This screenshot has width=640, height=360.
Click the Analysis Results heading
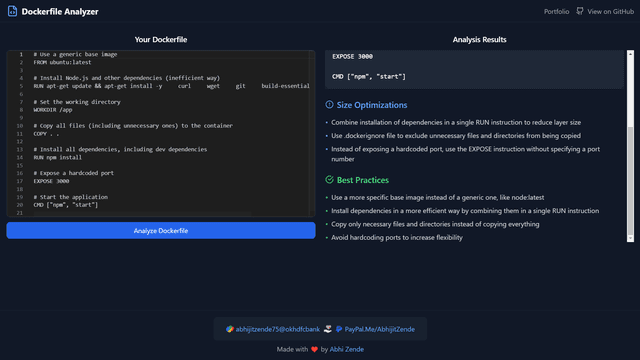pyautogui.click(x=479, y=40)
